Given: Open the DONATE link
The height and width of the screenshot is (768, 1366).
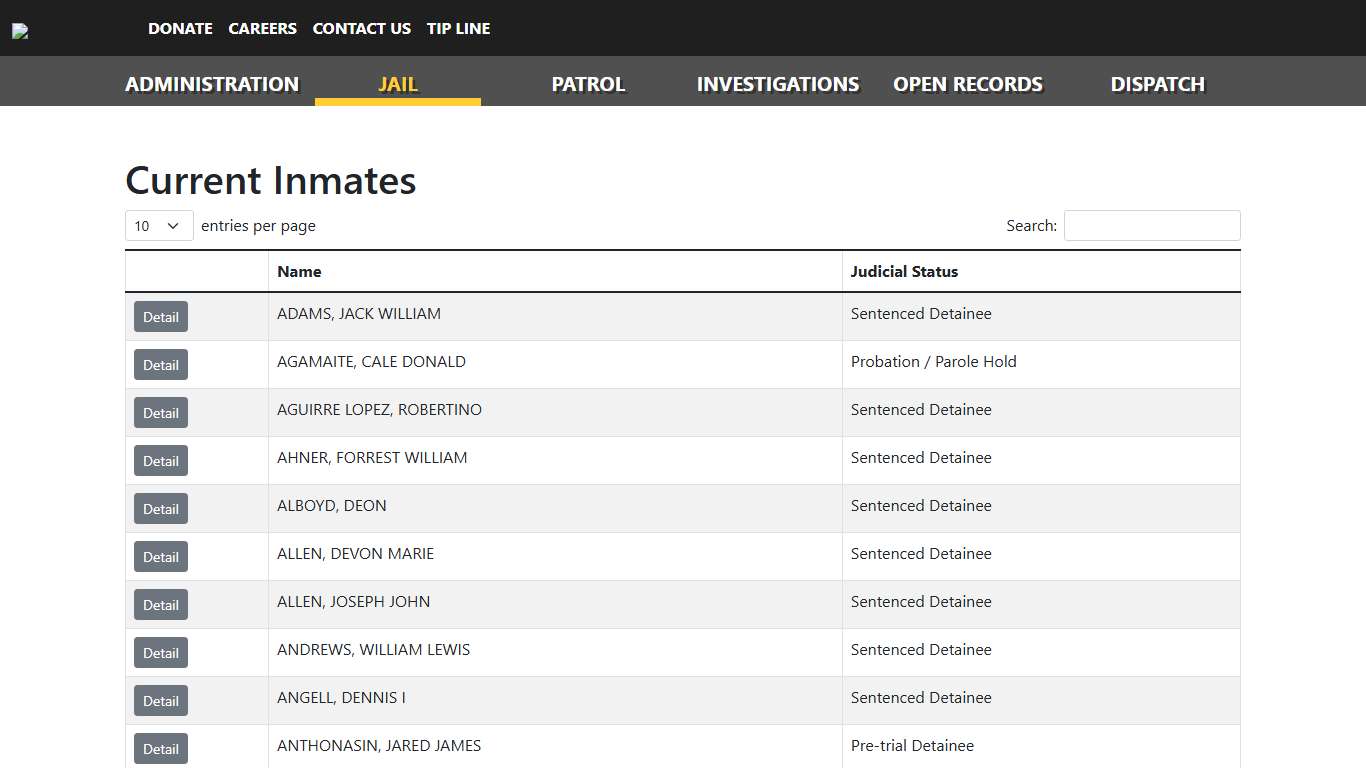Looking at the screenshot, I should (180, 28).
